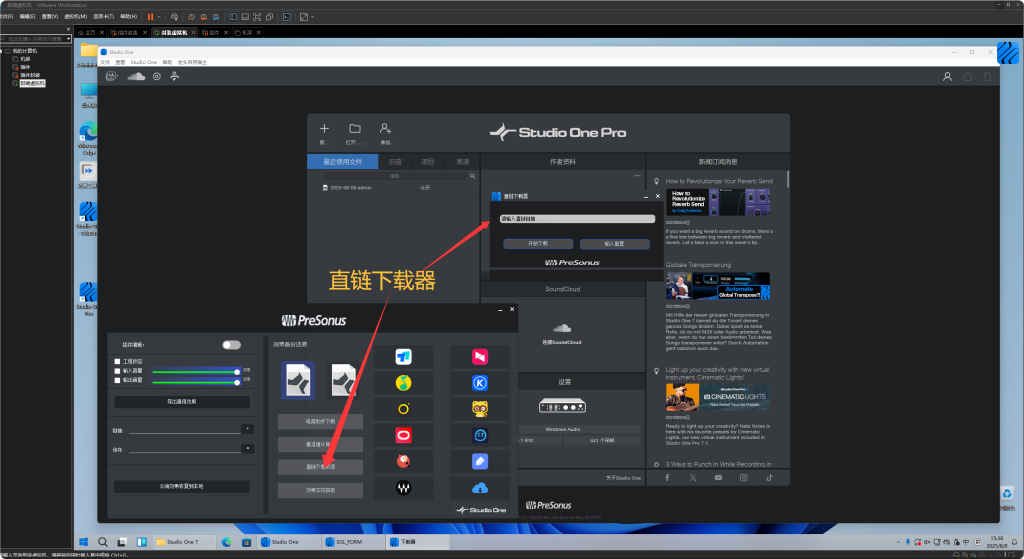Click the output volume slider handle

237,381
